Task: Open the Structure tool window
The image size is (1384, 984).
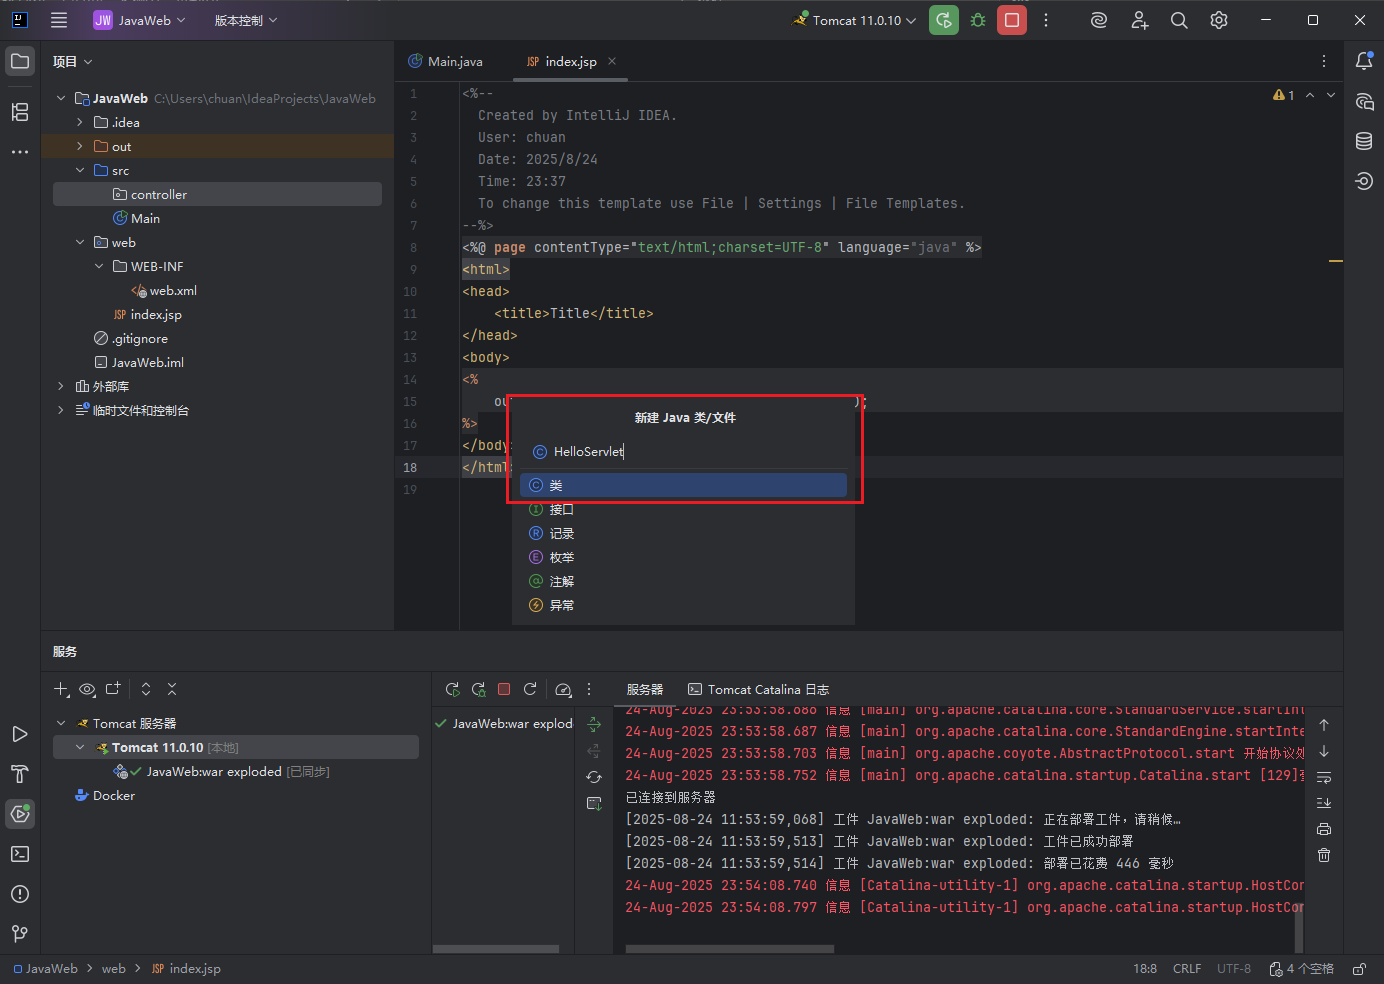Action: click(x=20, y=112)
